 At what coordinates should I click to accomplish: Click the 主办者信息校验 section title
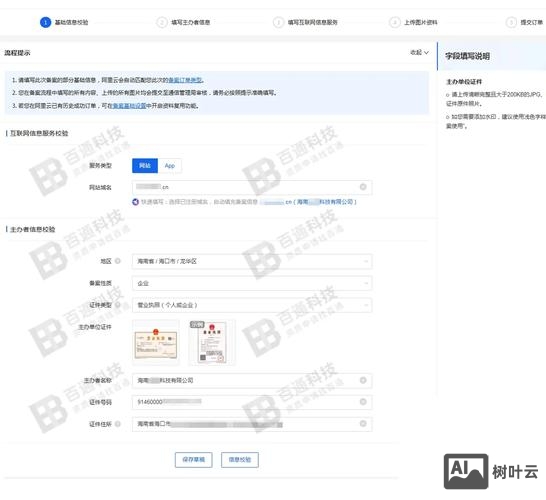pyautogui.click(x=32, y=229)
